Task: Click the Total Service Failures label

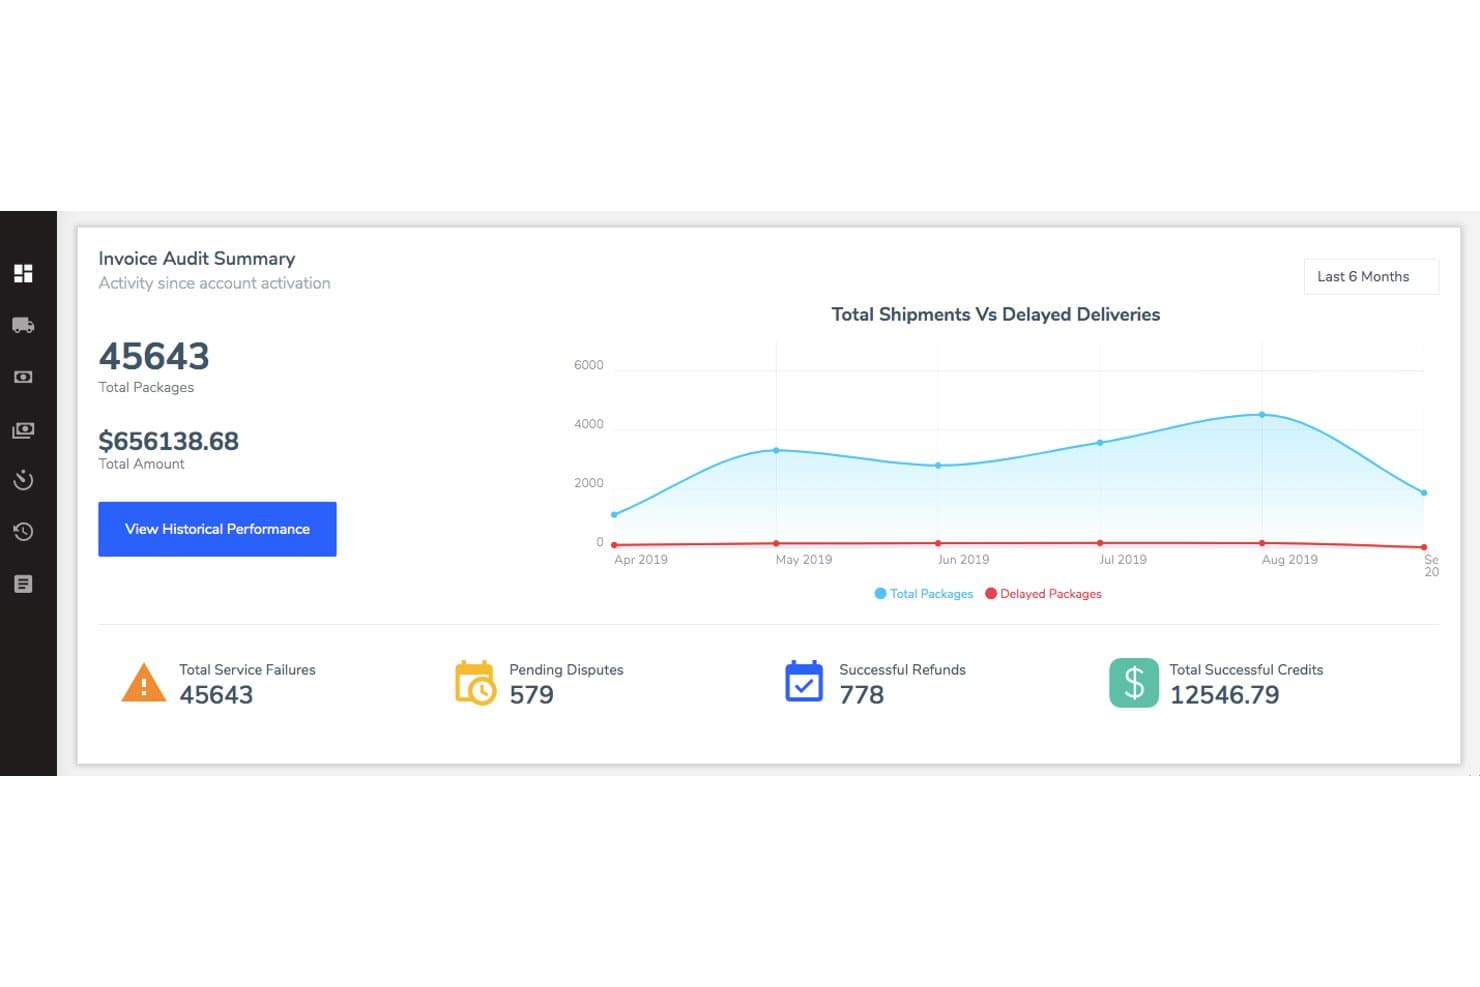Action: [x=247, y=670]
